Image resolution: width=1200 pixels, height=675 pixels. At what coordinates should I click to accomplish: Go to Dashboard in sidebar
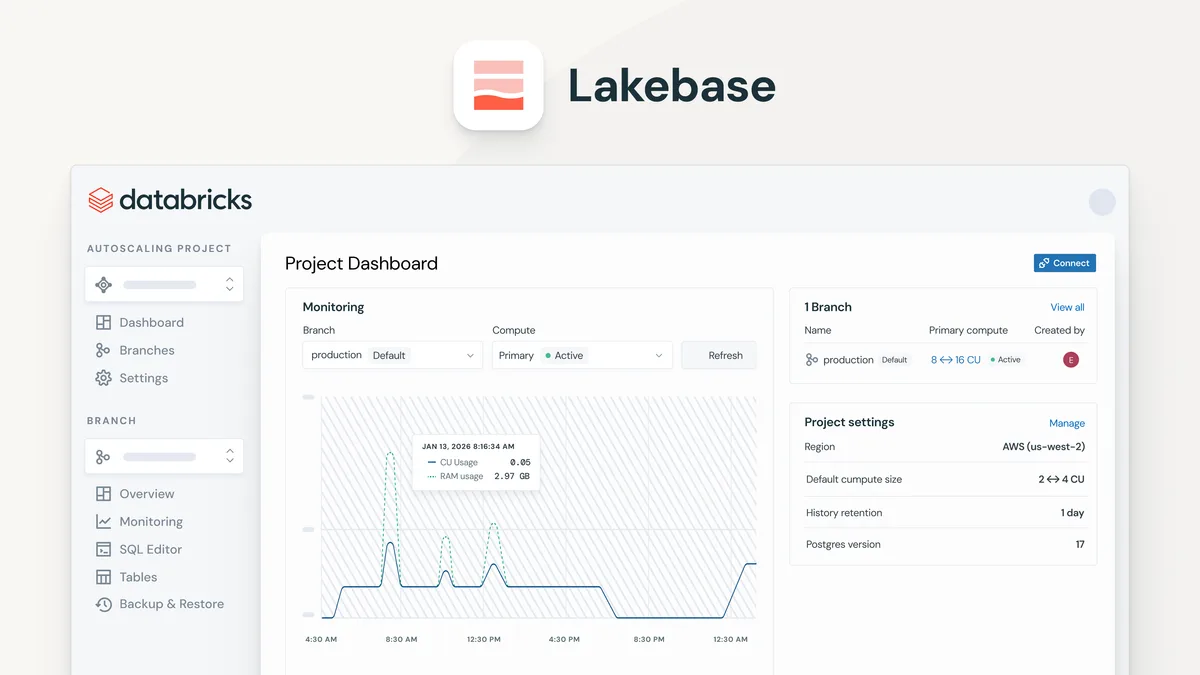(x=151, y=323)
